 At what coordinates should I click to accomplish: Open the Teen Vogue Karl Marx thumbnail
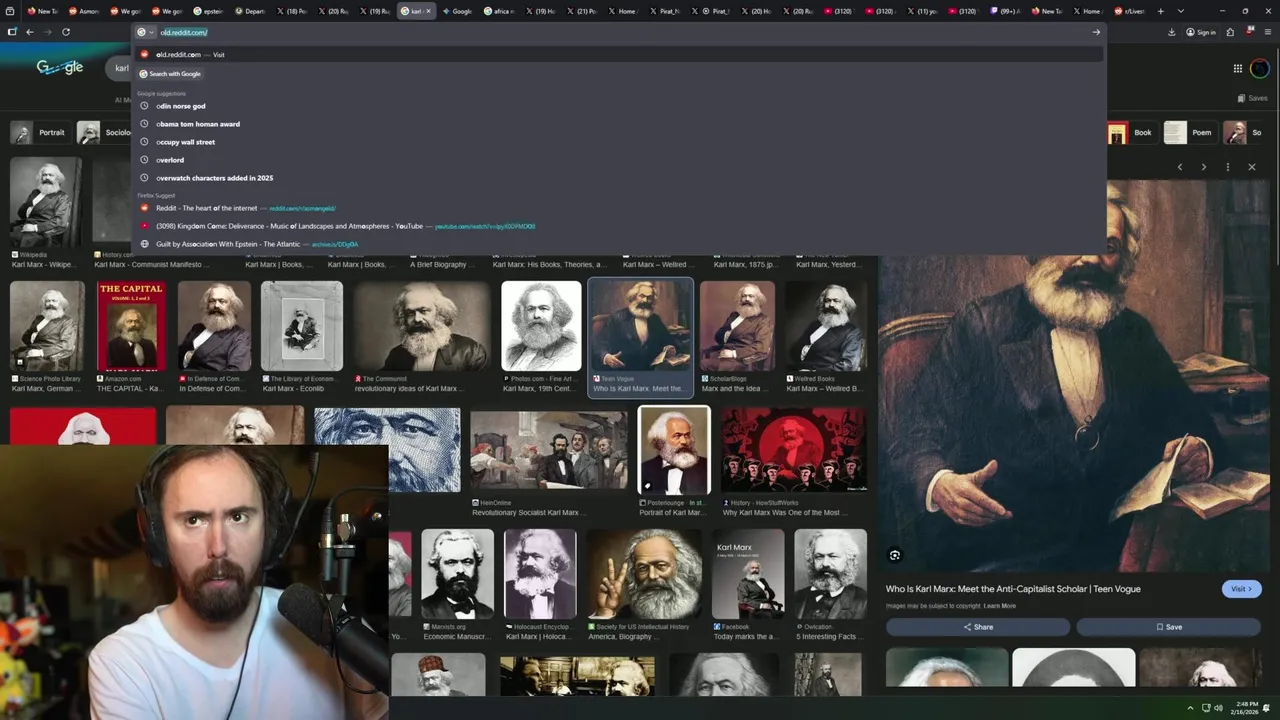tap(641, 326)
